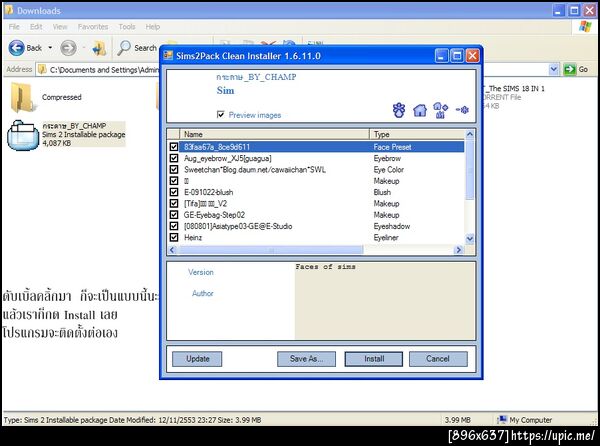Click the Search magnifier in Downloads toolbar
This screenshot has height=446, width=600.
pos(124,48)
